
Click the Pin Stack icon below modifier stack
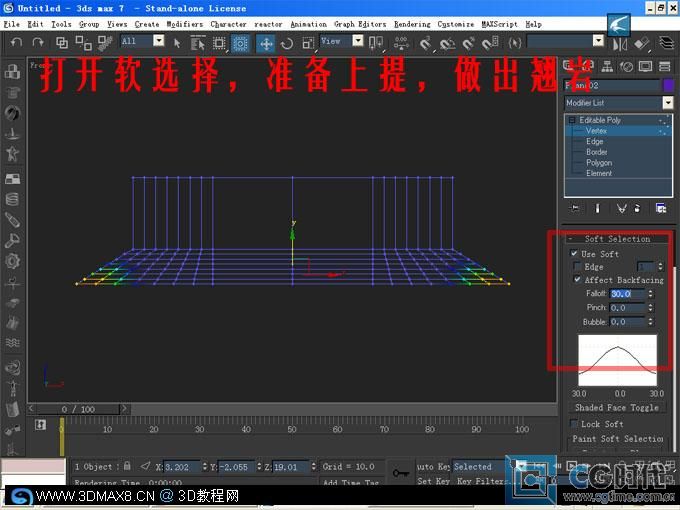575,209
